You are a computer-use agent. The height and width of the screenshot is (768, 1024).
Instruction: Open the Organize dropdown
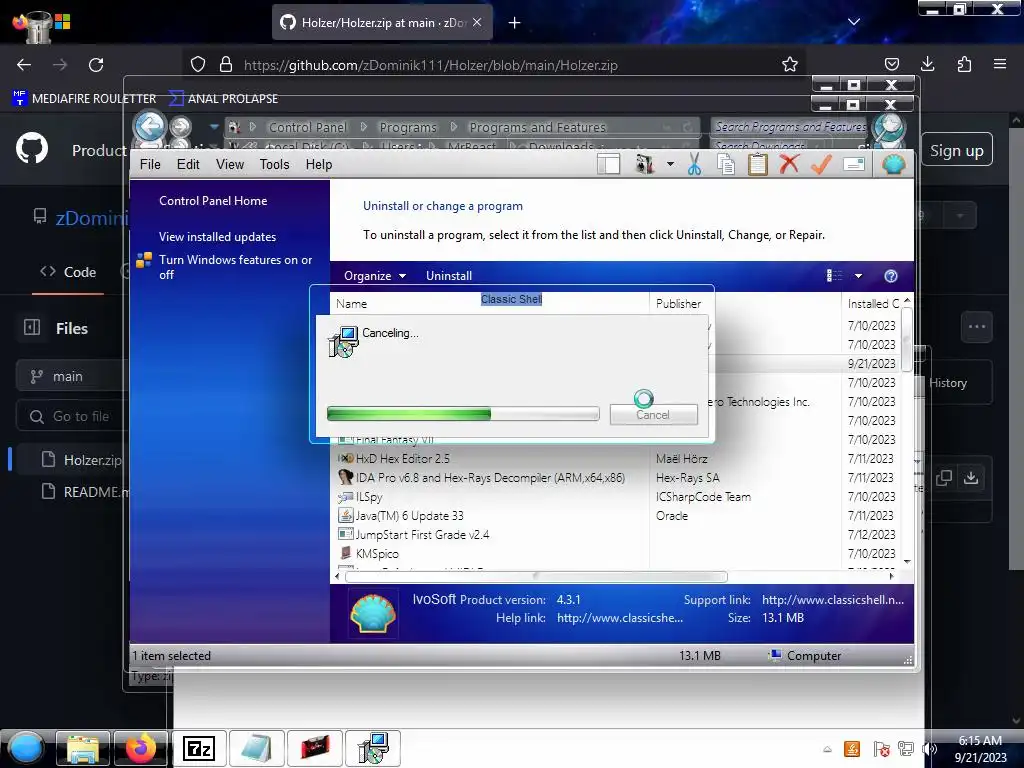tap(375, 276)
